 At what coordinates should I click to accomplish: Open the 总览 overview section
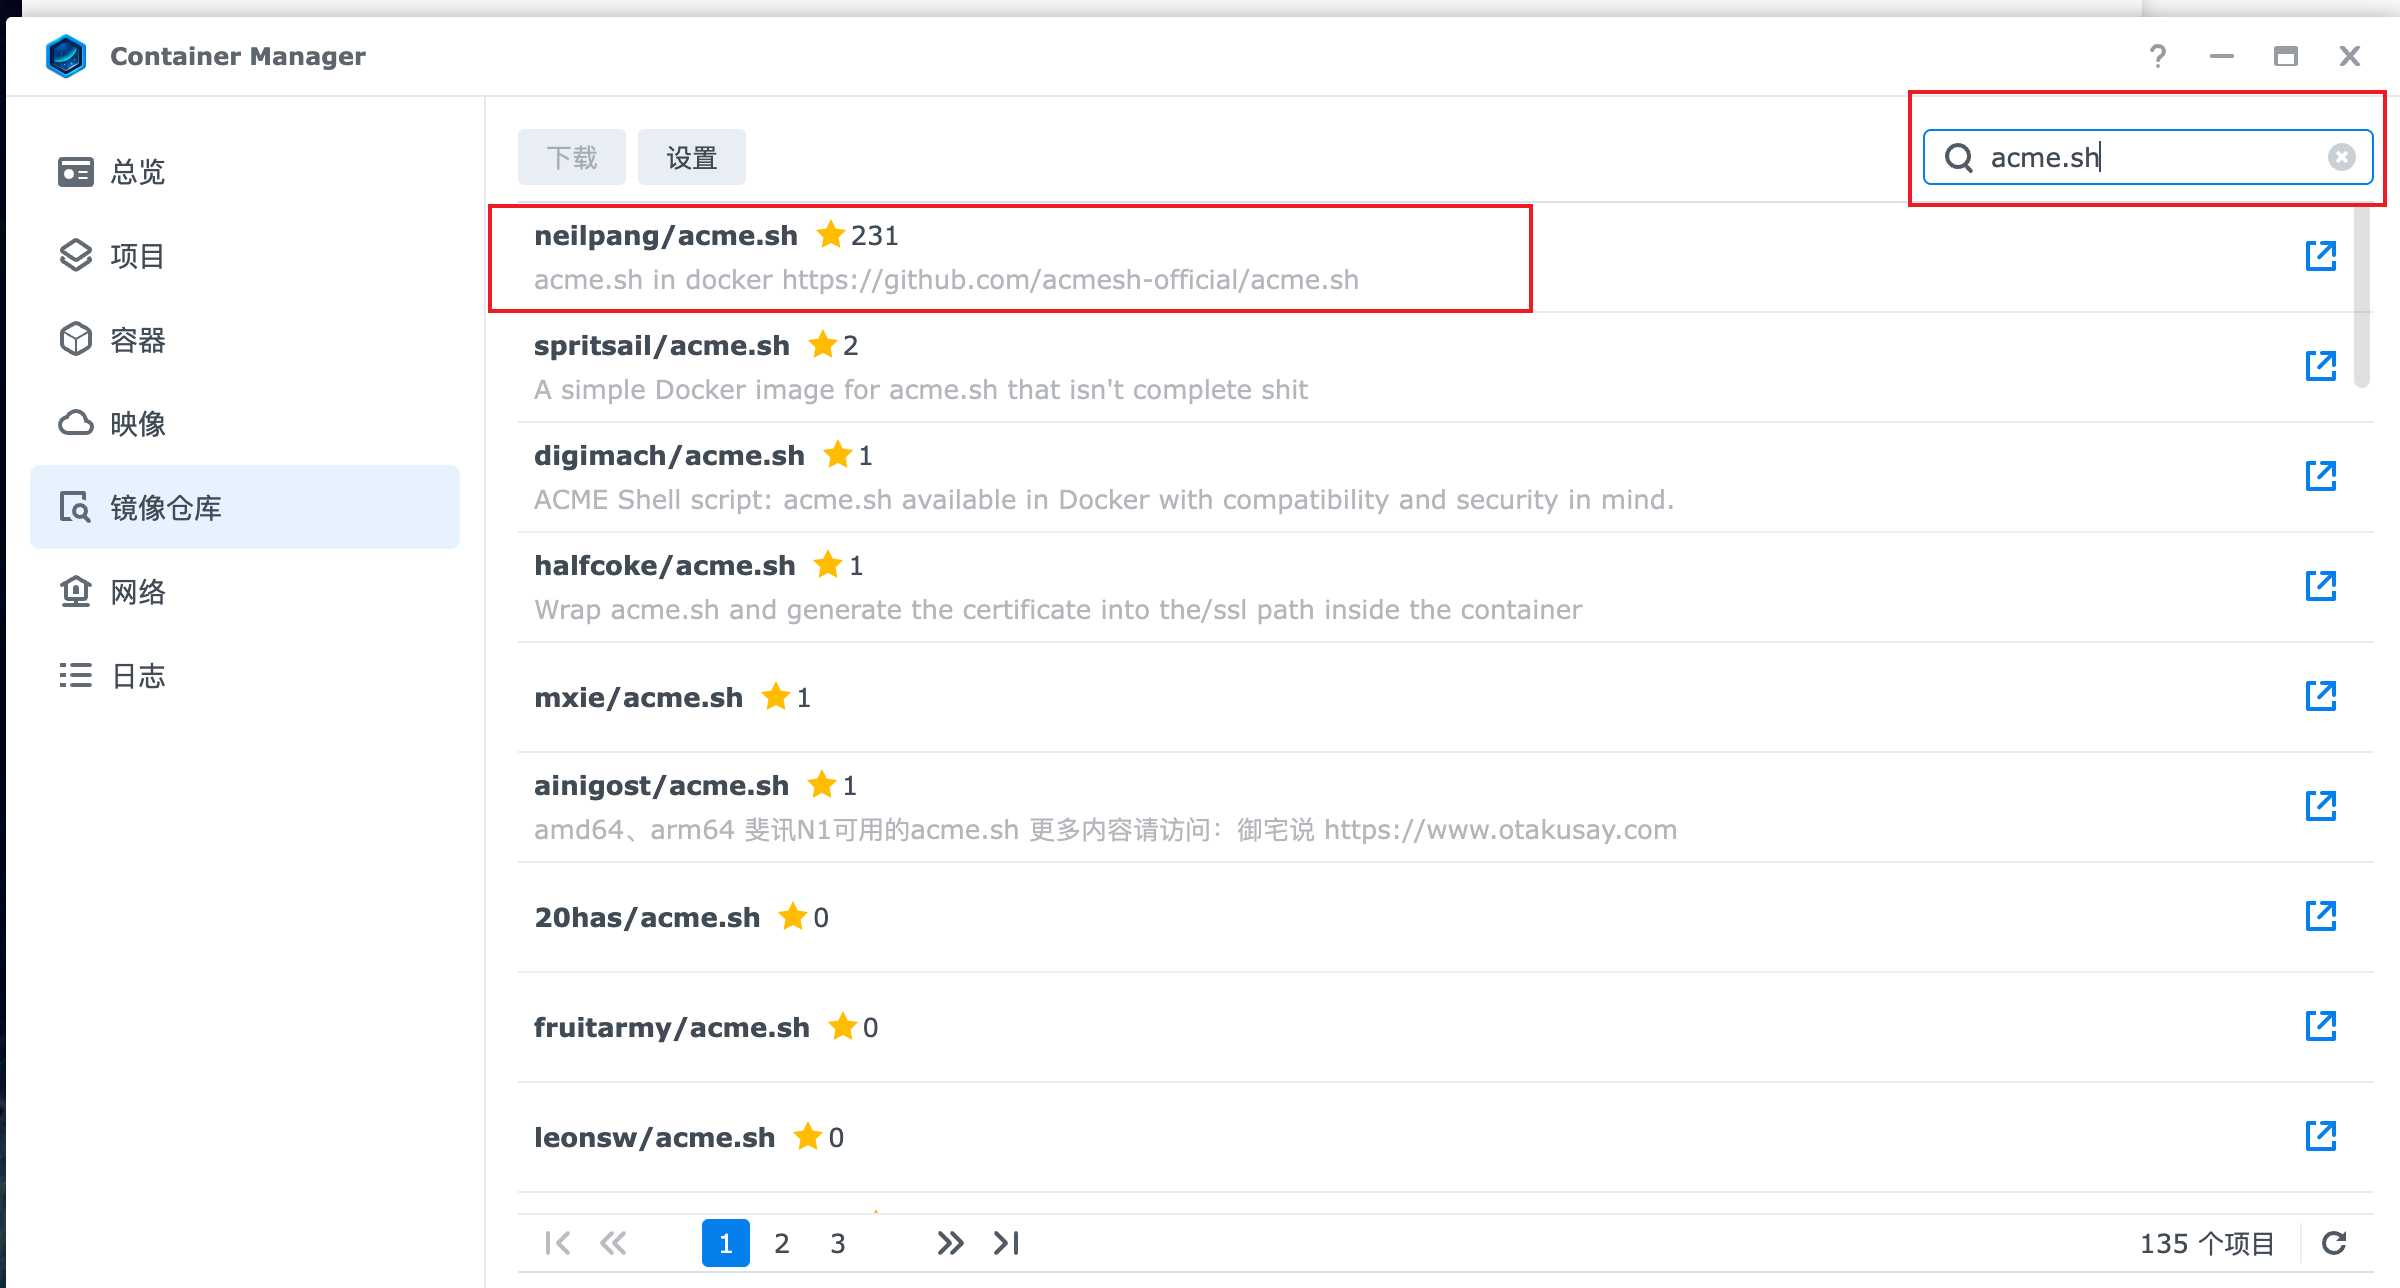coord(138,172)
